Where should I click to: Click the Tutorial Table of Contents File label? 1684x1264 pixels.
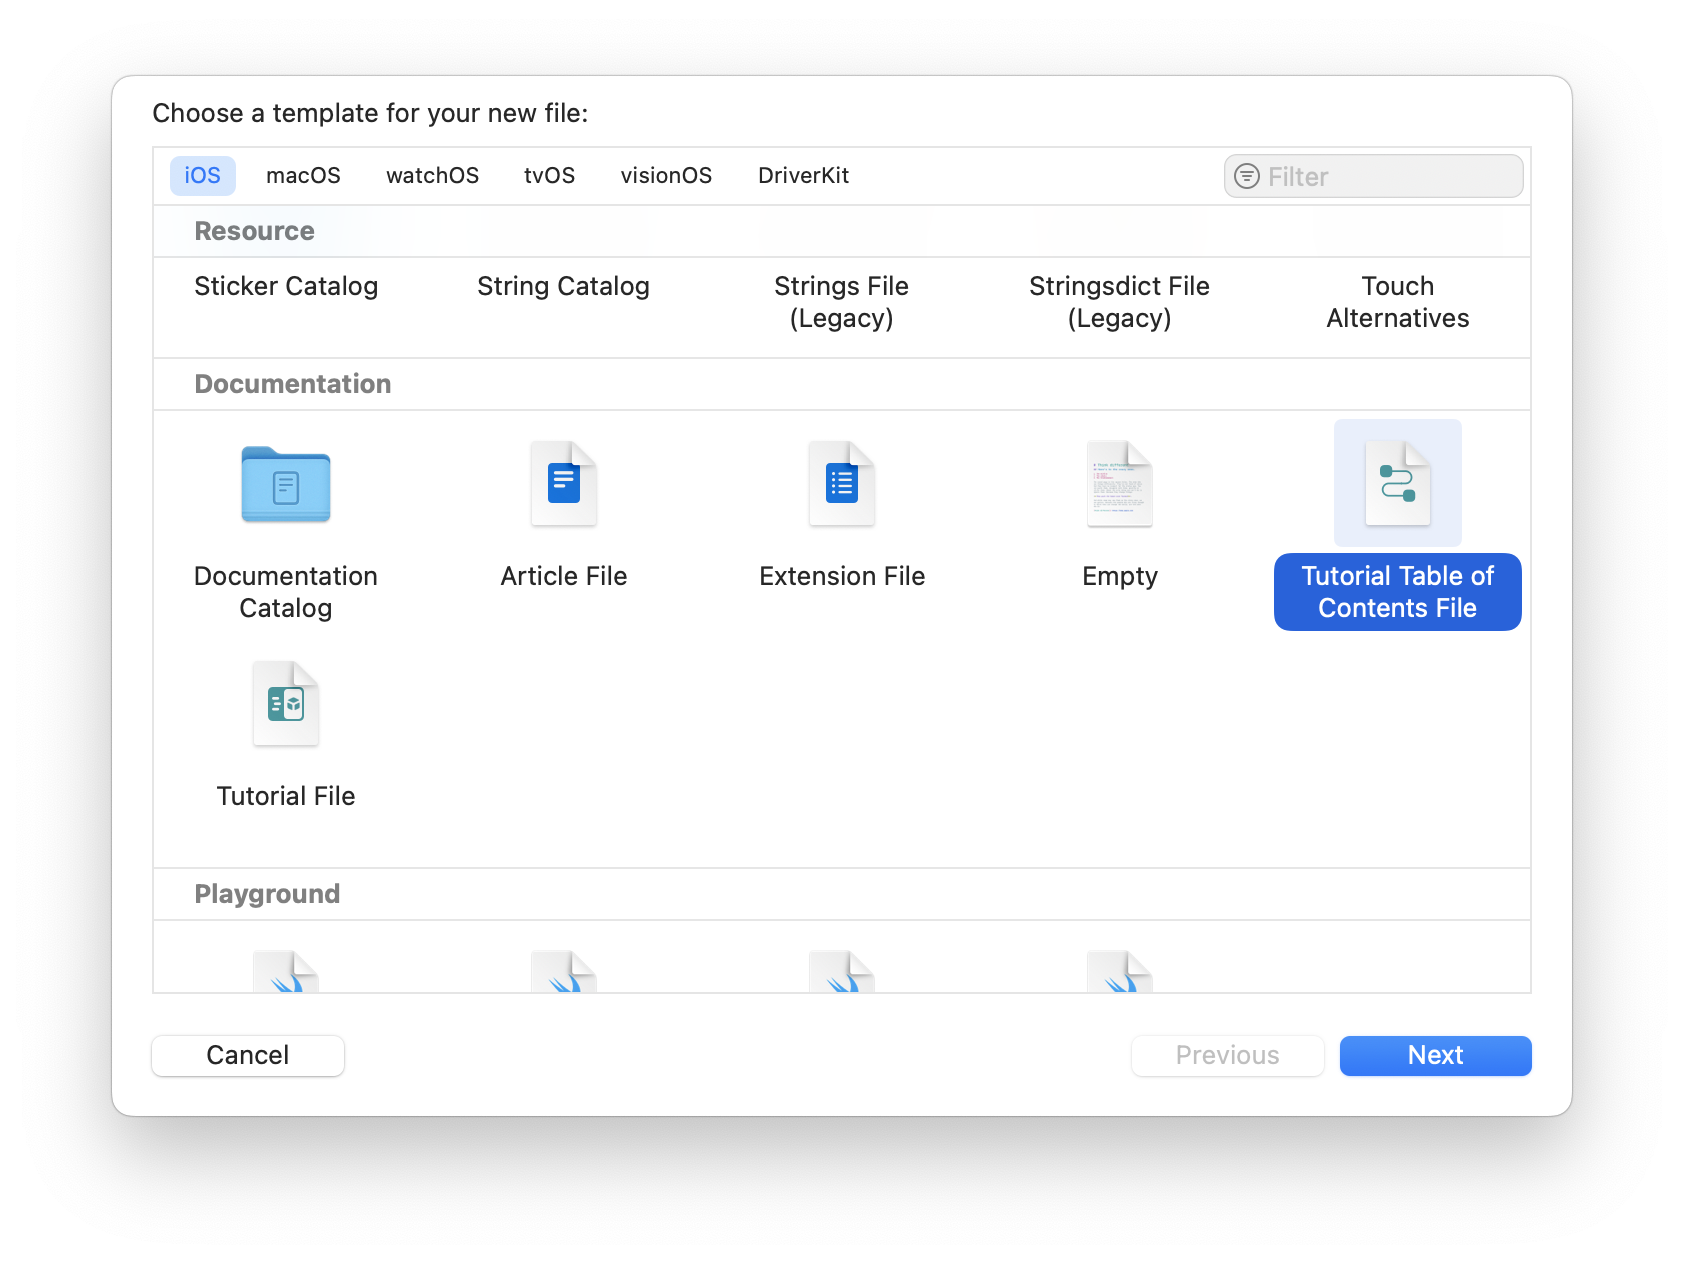(x=1398, y=592)
